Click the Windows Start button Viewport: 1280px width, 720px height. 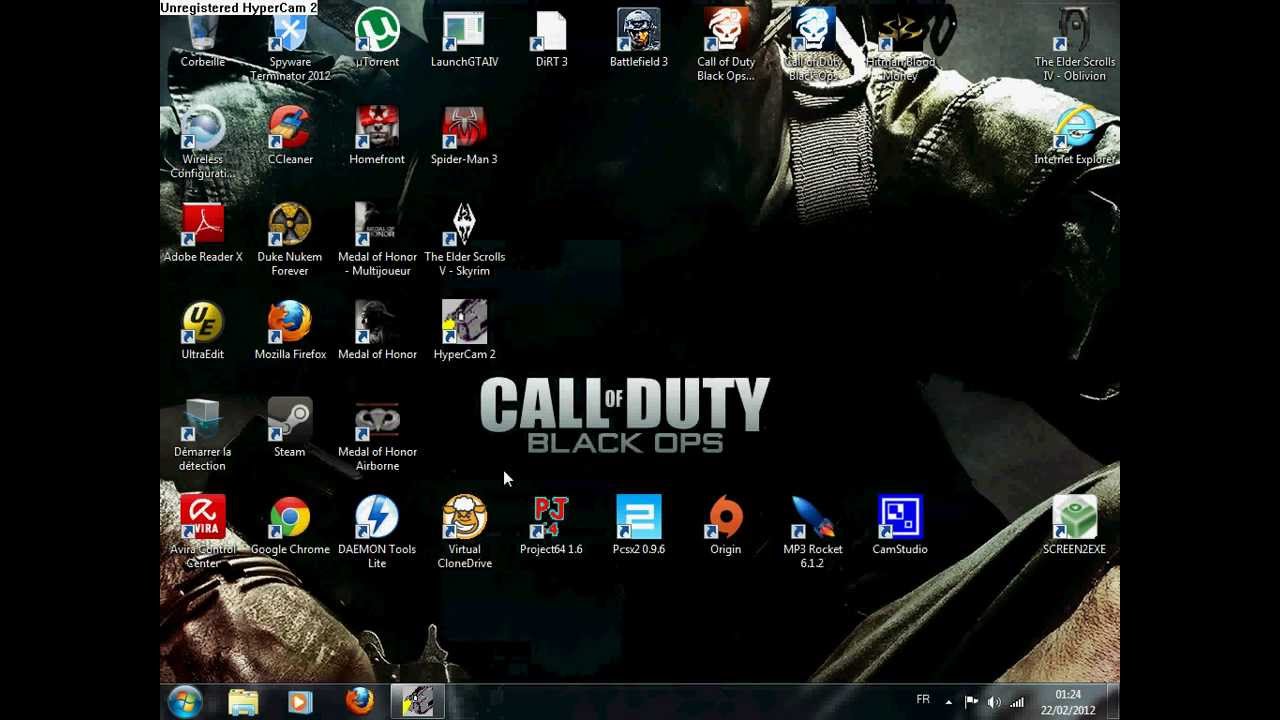pyautogui.click(x=185, y=702)
